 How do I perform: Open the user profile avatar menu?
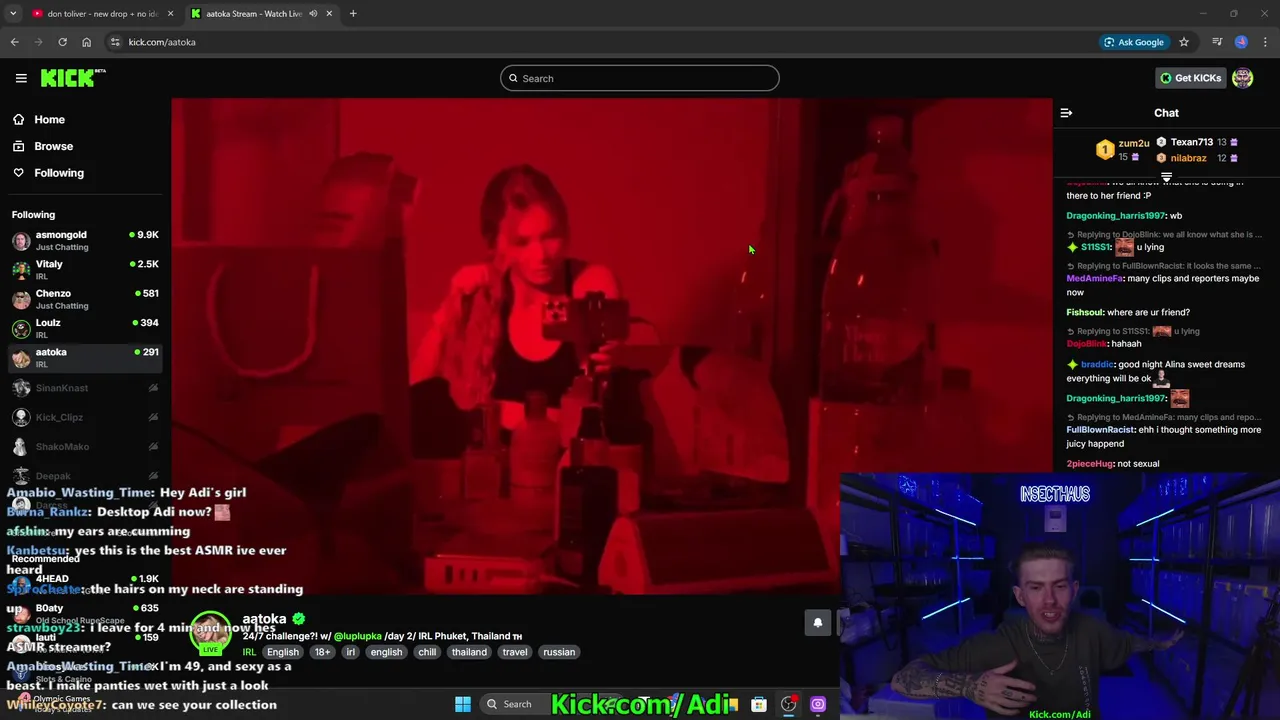[1243, 78]
